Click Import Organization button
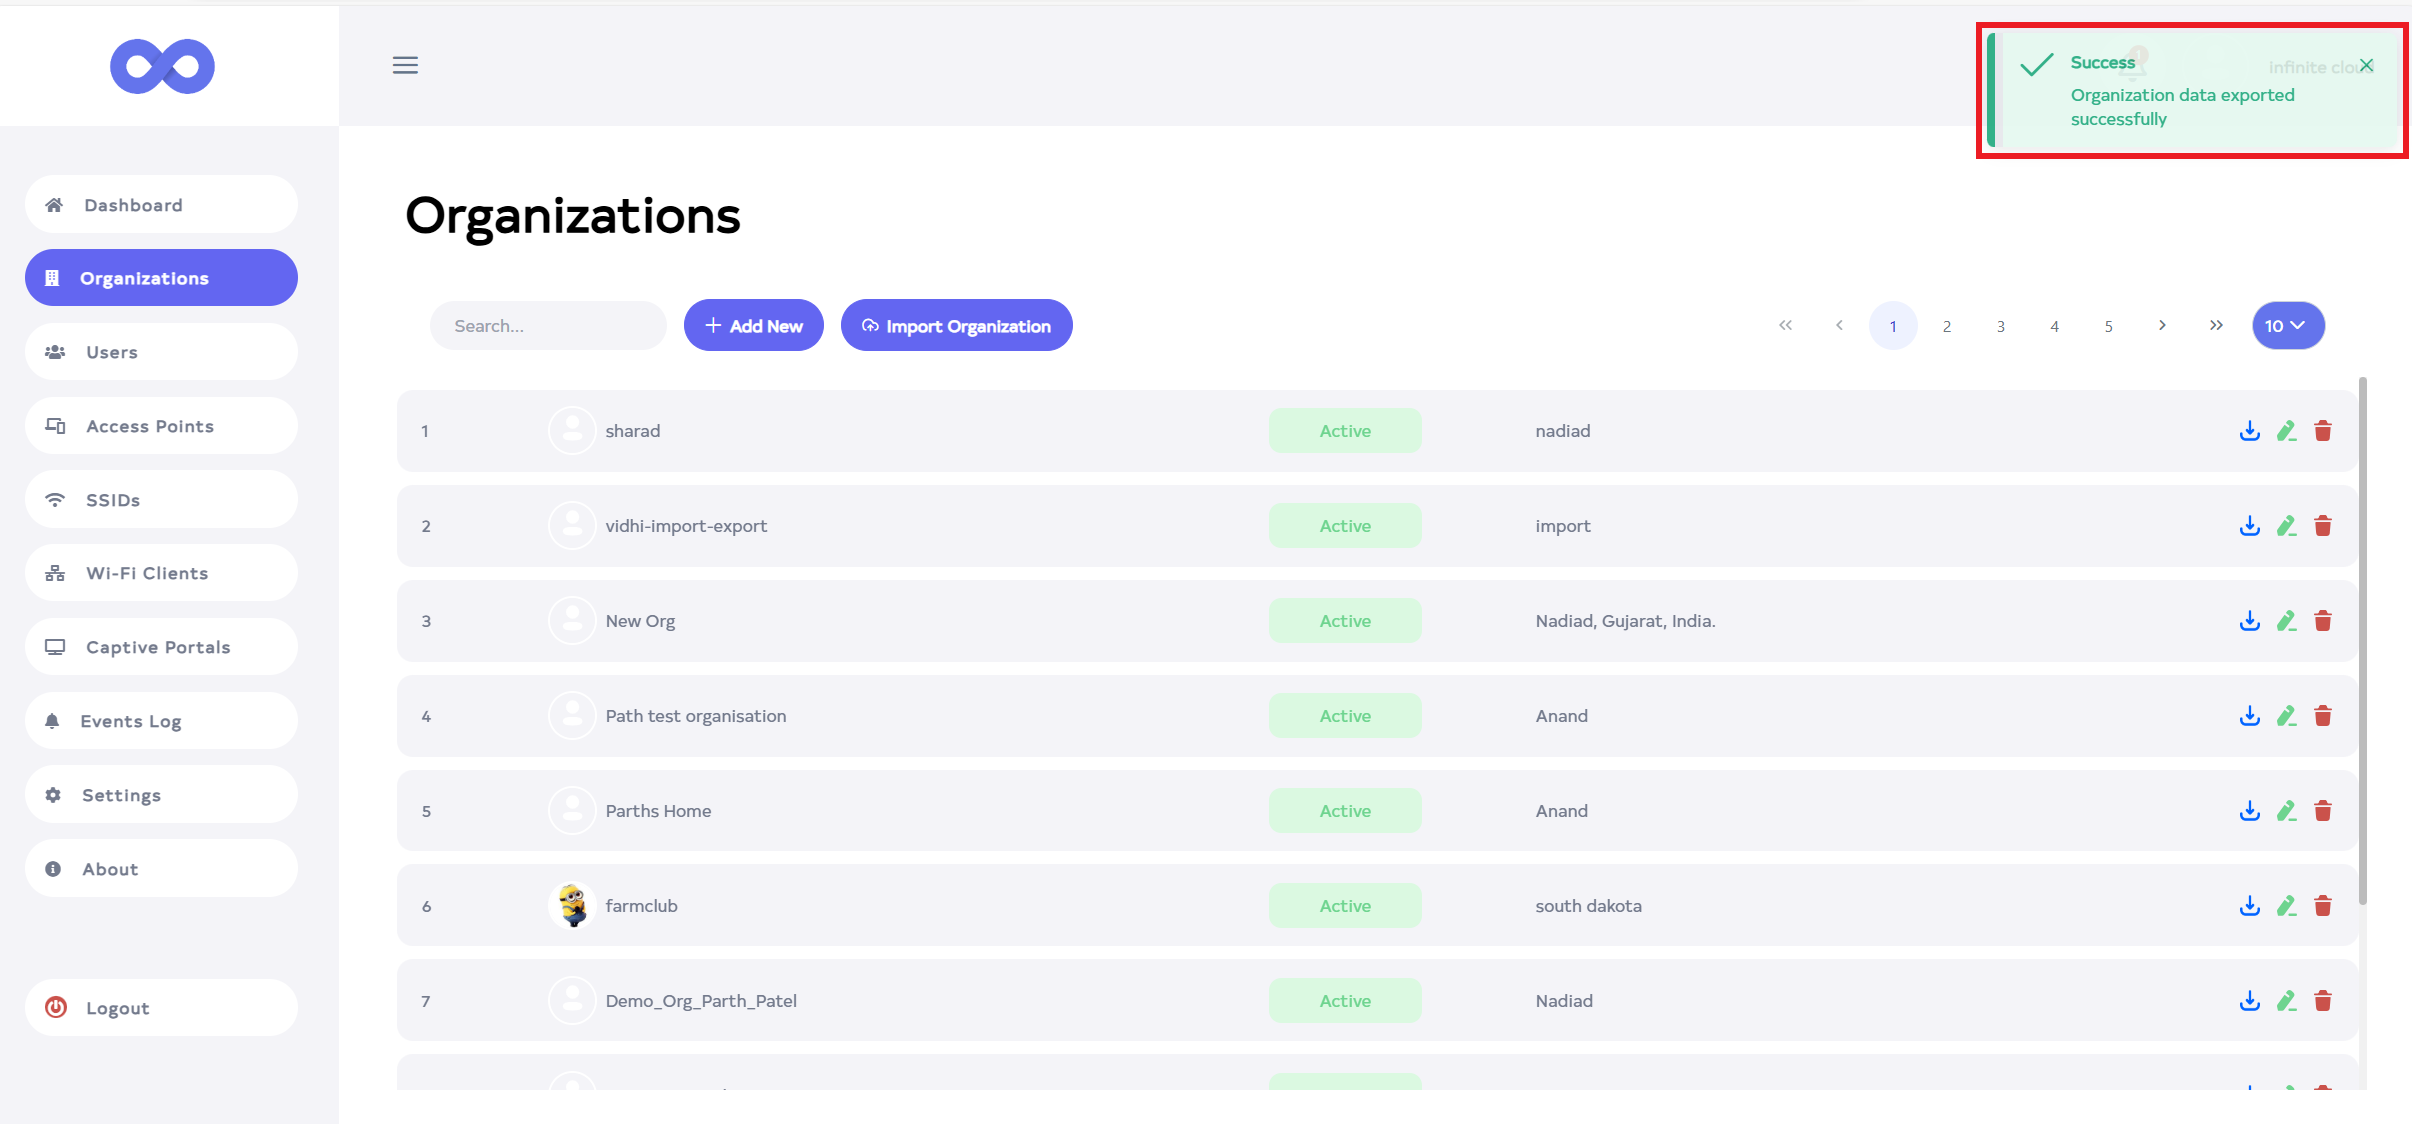Screen dimensions: 2412x1124 click(956, 326)
